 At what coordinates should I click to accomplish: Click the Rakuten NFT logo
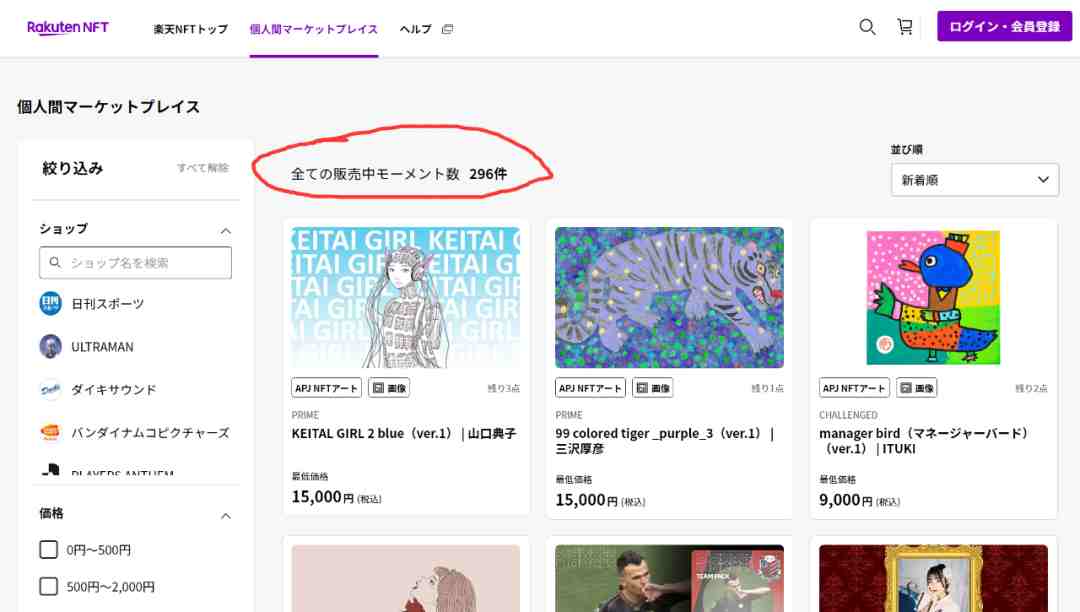click(x=68, y=28)
